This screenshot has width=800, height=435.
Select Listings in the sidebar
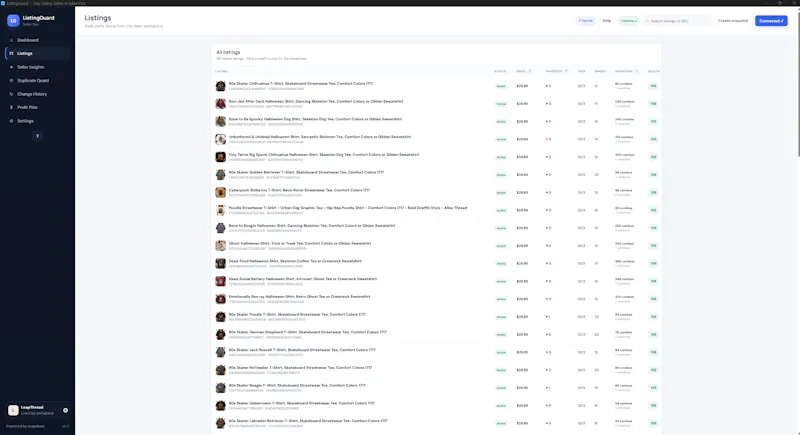coord(37,53)
